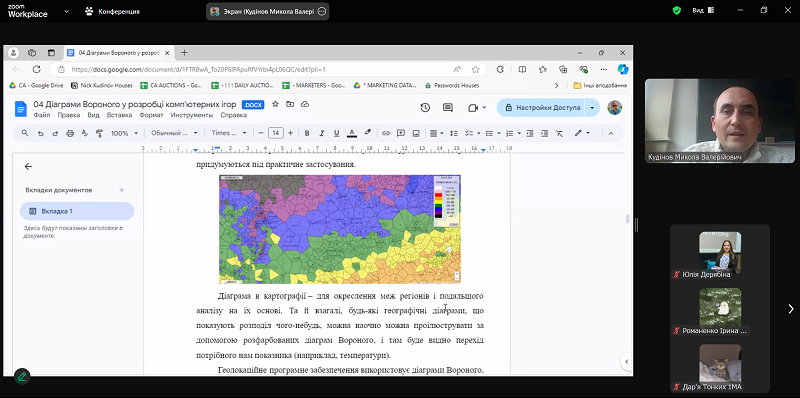Open the bulleted list dropdown
The width and height of the screenshot is (800, 398).
pyautogui.click(x=492, y=133)
